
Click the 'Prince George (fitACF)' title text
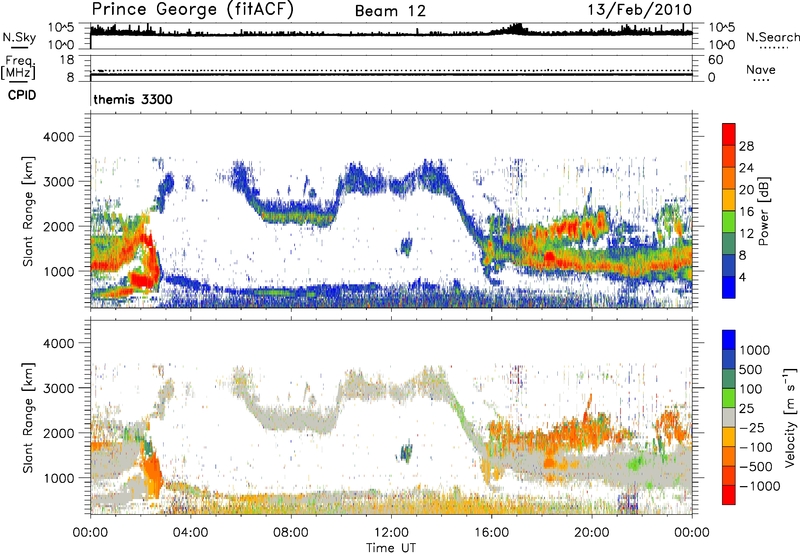(x=193, y=9)
